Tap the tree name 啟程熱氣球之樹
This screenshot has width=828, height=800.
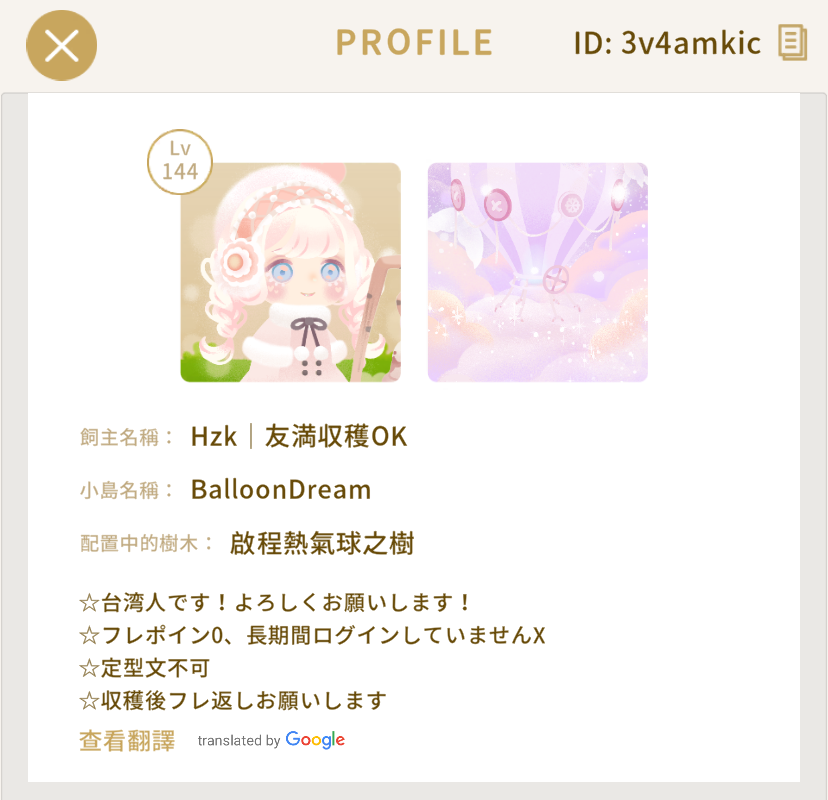pyautogui.click(x=322, y=543)
